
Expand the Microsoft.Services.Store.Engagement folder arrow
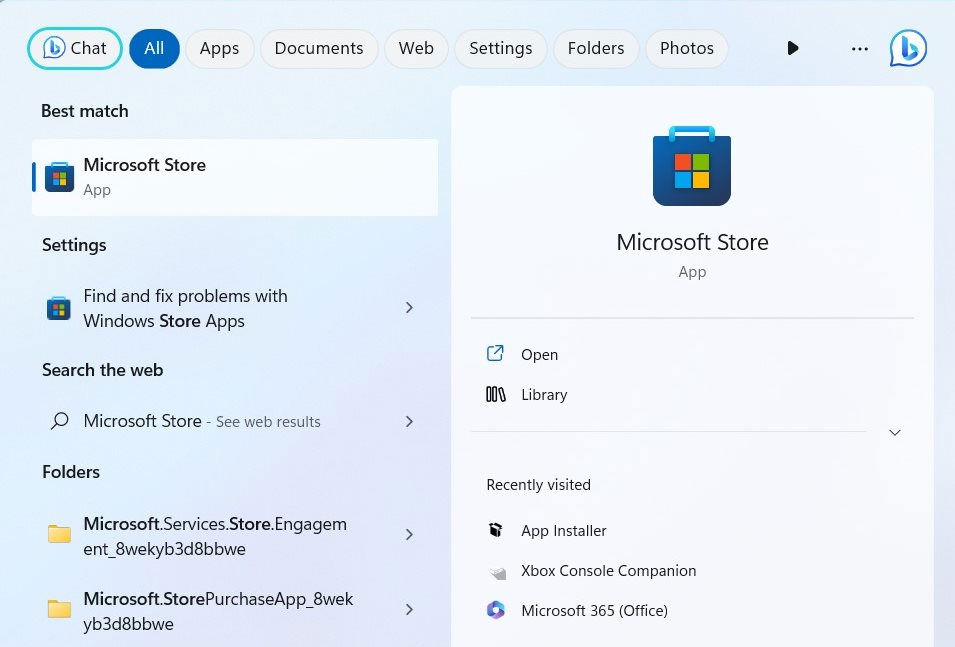point(409,535)
